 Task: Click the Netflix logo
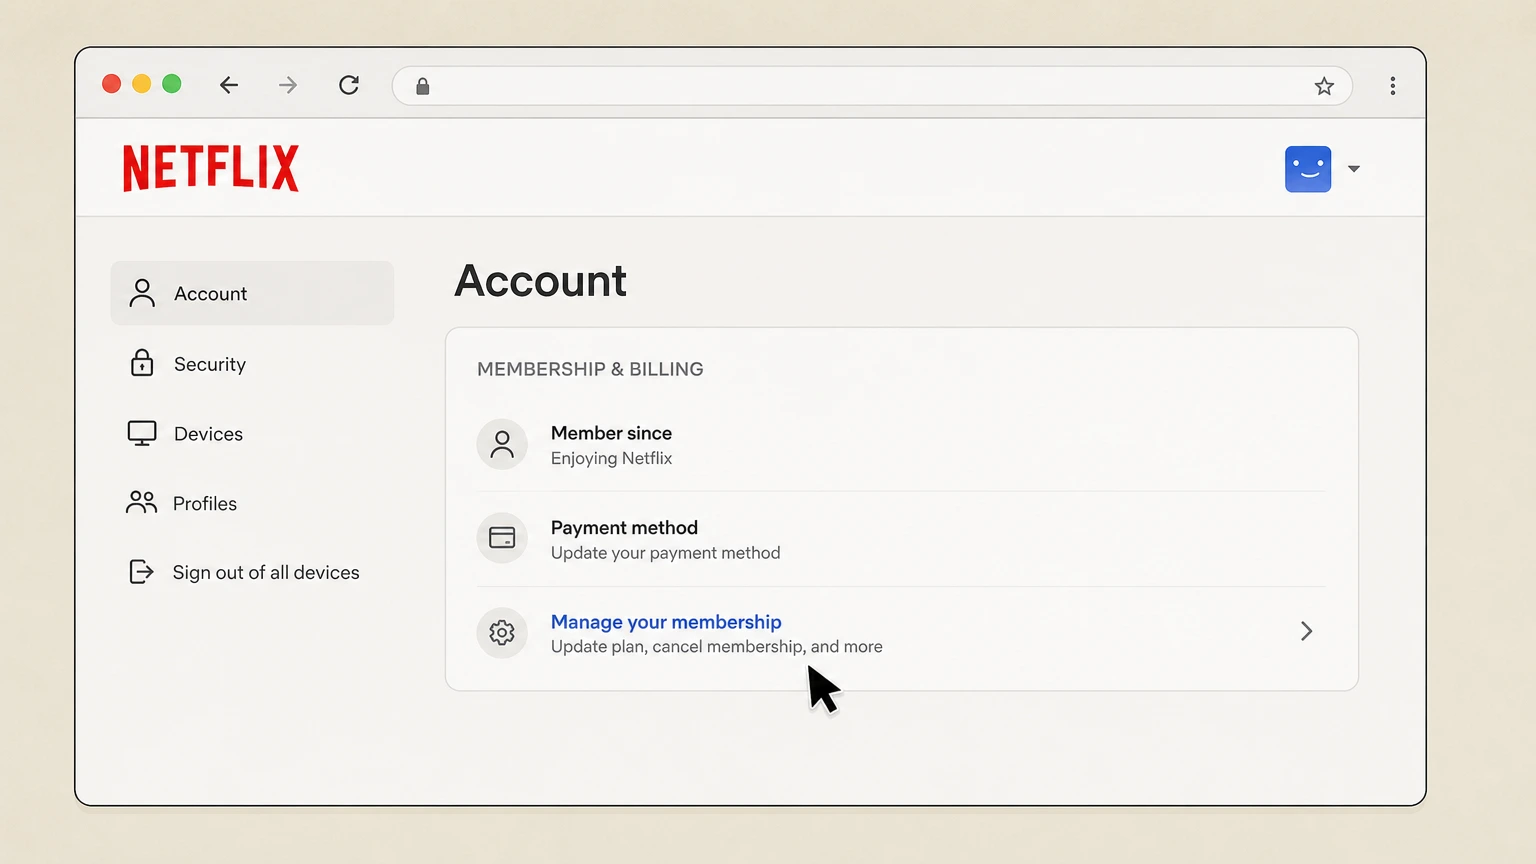click(x=211, y=168)
